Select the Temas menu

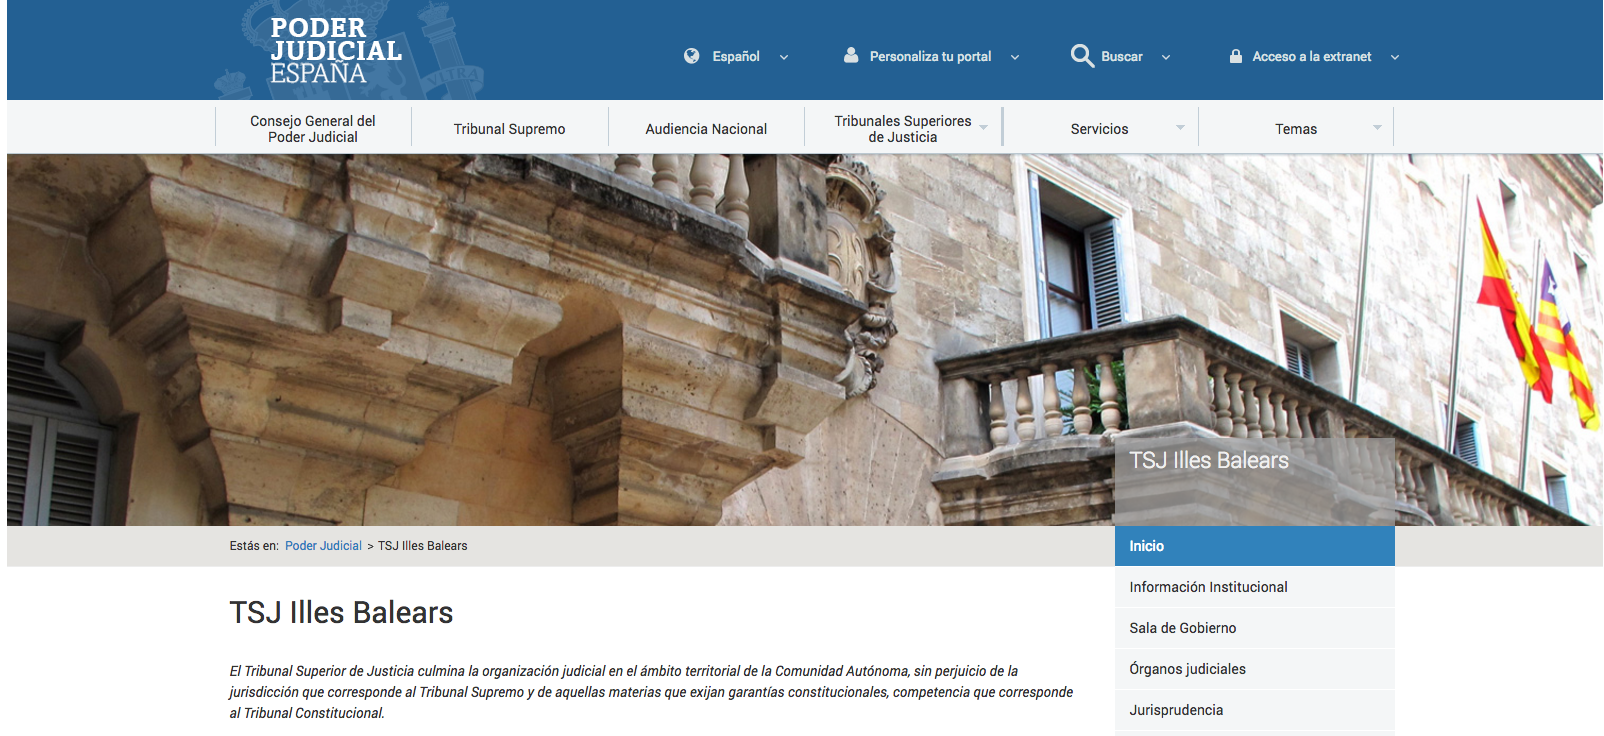(x=1296, y=128)
